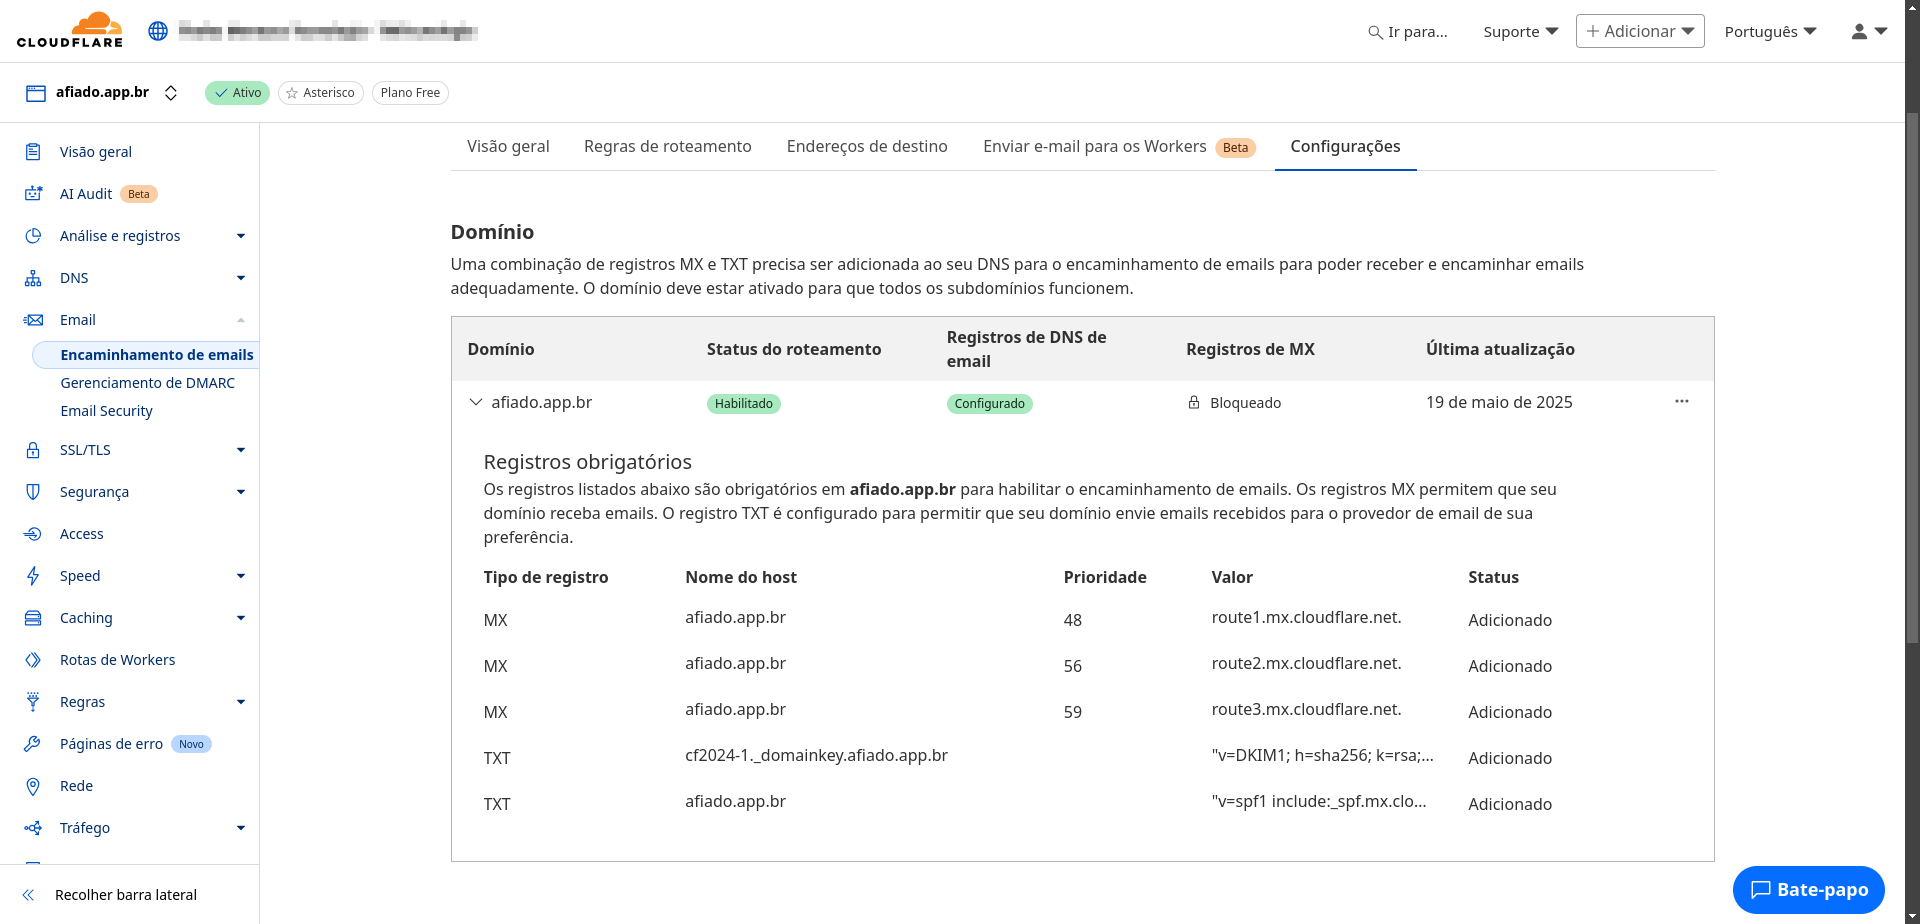Click the lock icon beside Bloqueado

click(x=1194, y=403)
